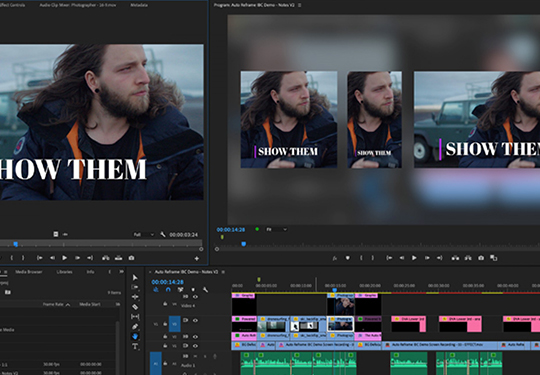Play sequence in Program monitor
The width and height of the screenshot is (540, 375).
414,258
